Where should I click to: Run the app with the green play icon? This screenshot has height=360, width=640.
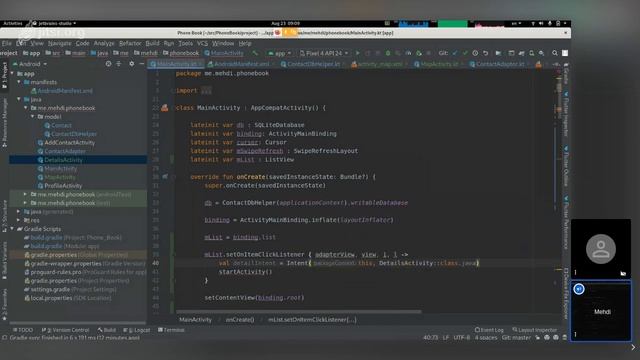click(x=358, y=53)
